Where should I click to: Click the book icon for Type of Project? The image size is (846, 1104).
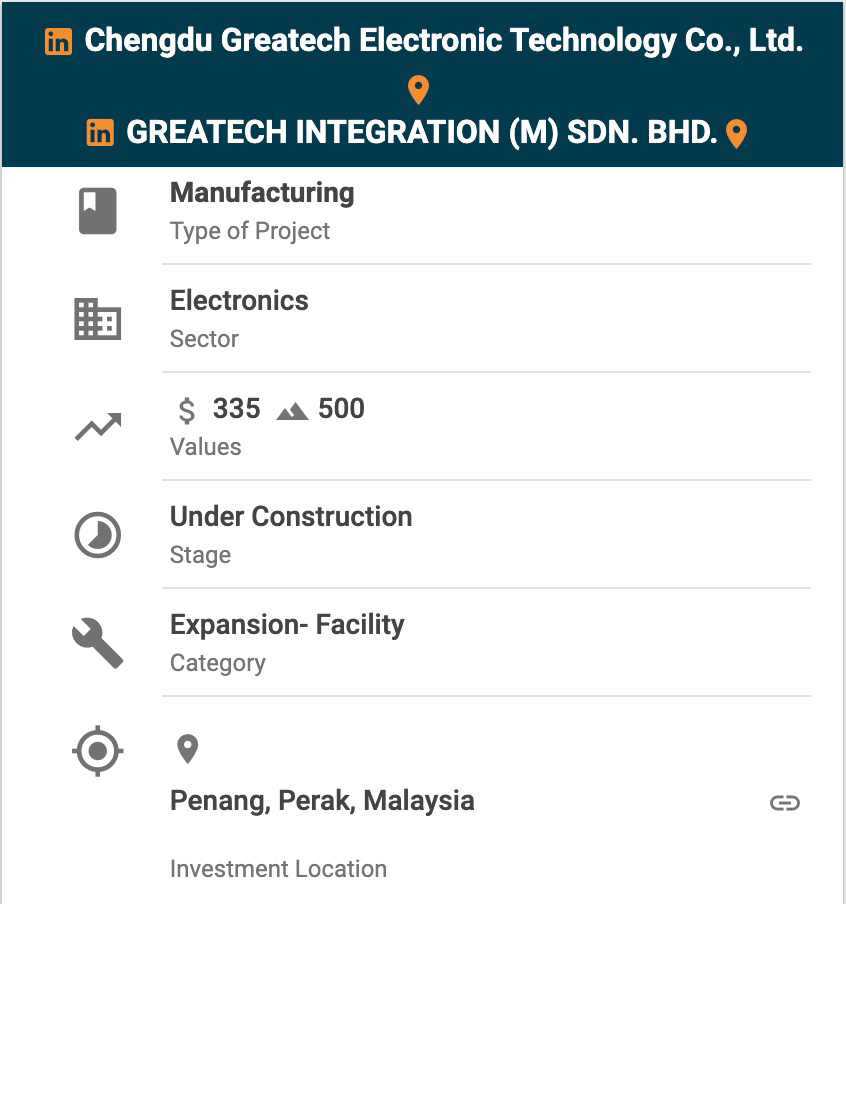[98, 211]
